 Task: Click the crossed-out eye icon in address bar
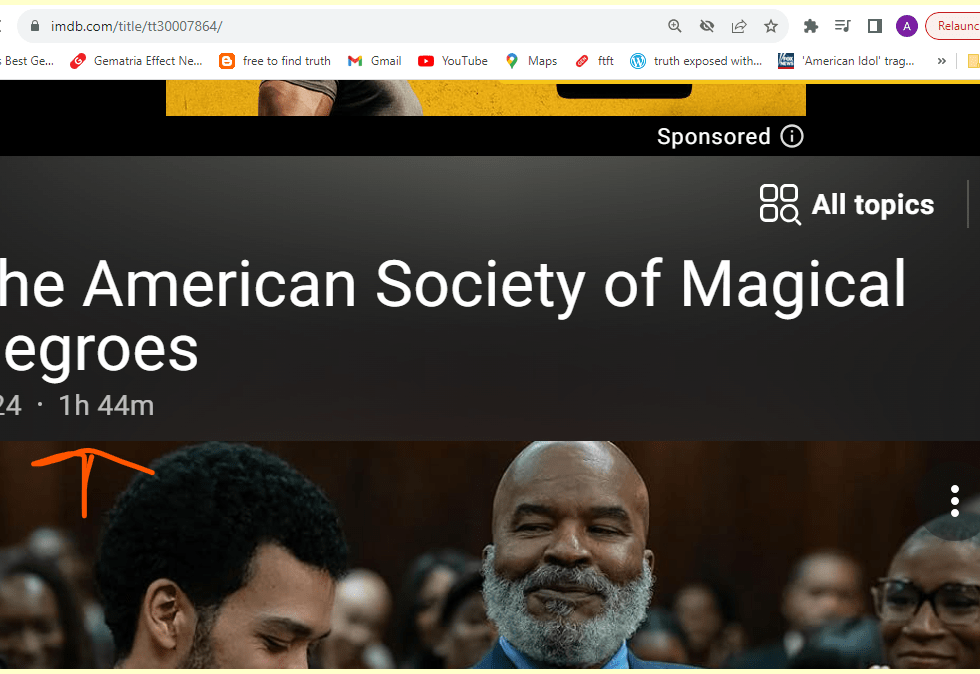pos(707,26)
